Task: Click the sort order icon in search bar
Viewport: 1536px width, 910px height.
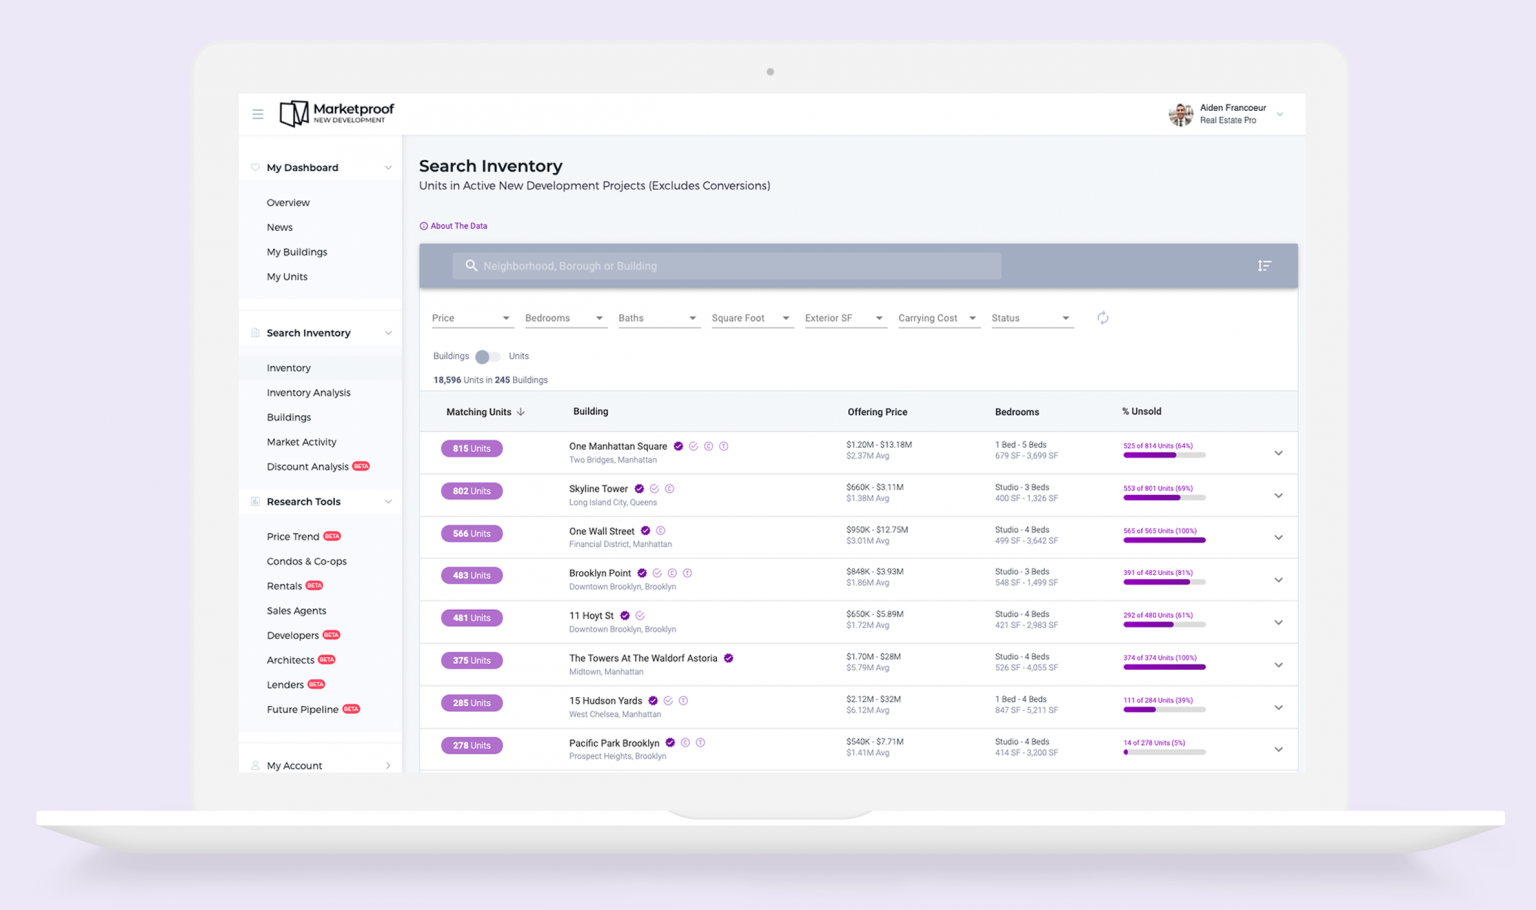Action: pos(1264,266)
